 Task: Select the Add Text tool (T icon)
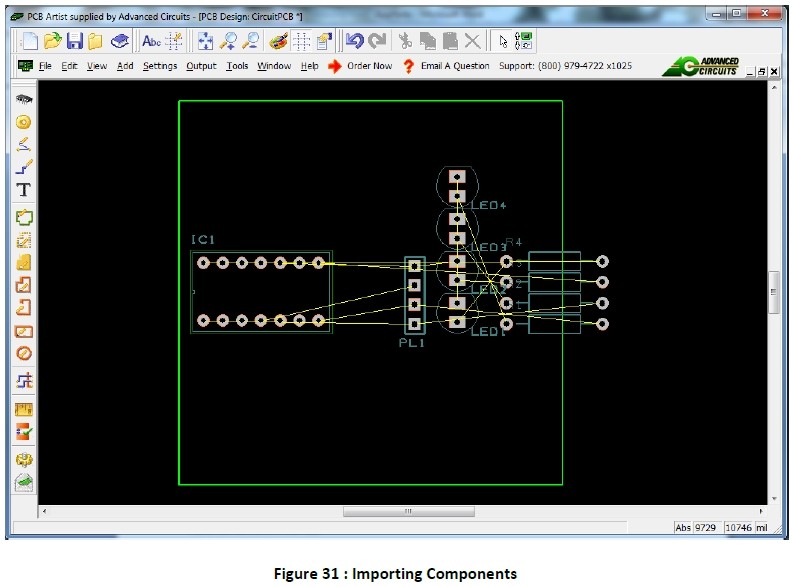(24, 190)
